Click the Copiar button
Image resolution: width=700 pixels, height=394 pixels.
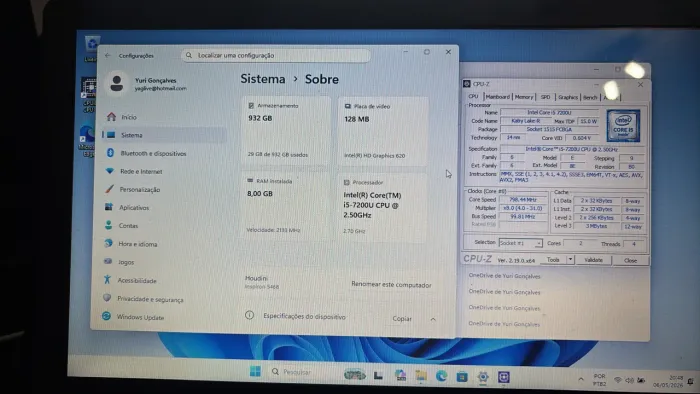tap(402, 319)
